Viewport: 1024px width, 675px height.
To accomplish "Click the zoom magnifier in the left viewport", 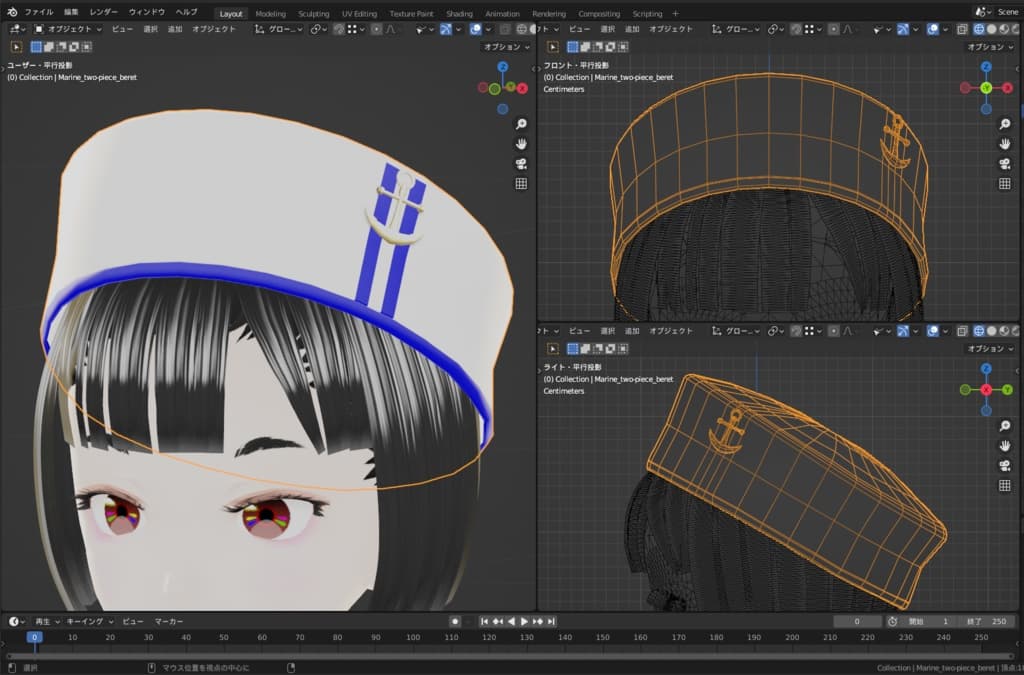I will click(521, 124).
